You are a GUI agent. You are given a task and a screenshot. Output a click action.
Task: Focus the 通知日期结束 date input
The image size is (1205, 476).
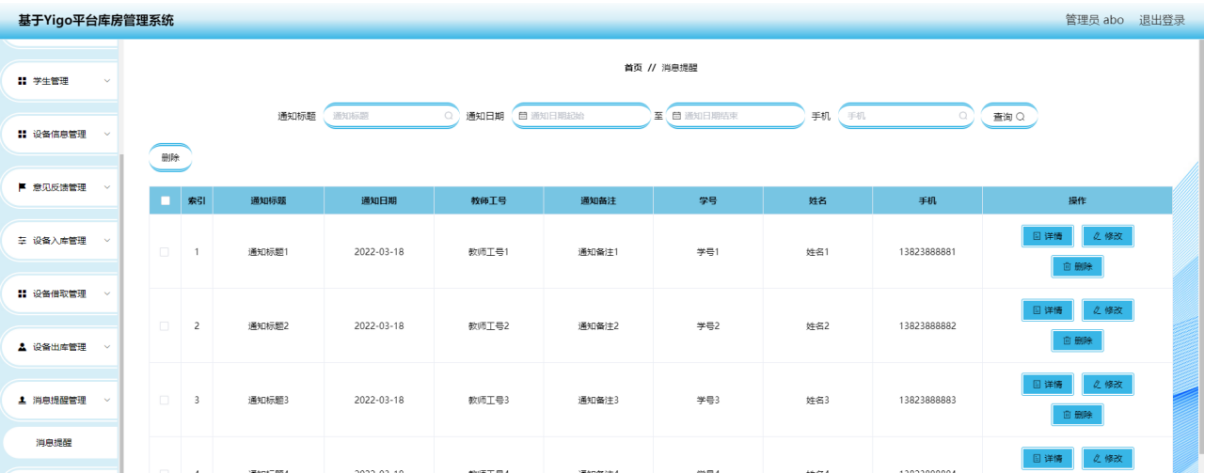click(735, 116)
